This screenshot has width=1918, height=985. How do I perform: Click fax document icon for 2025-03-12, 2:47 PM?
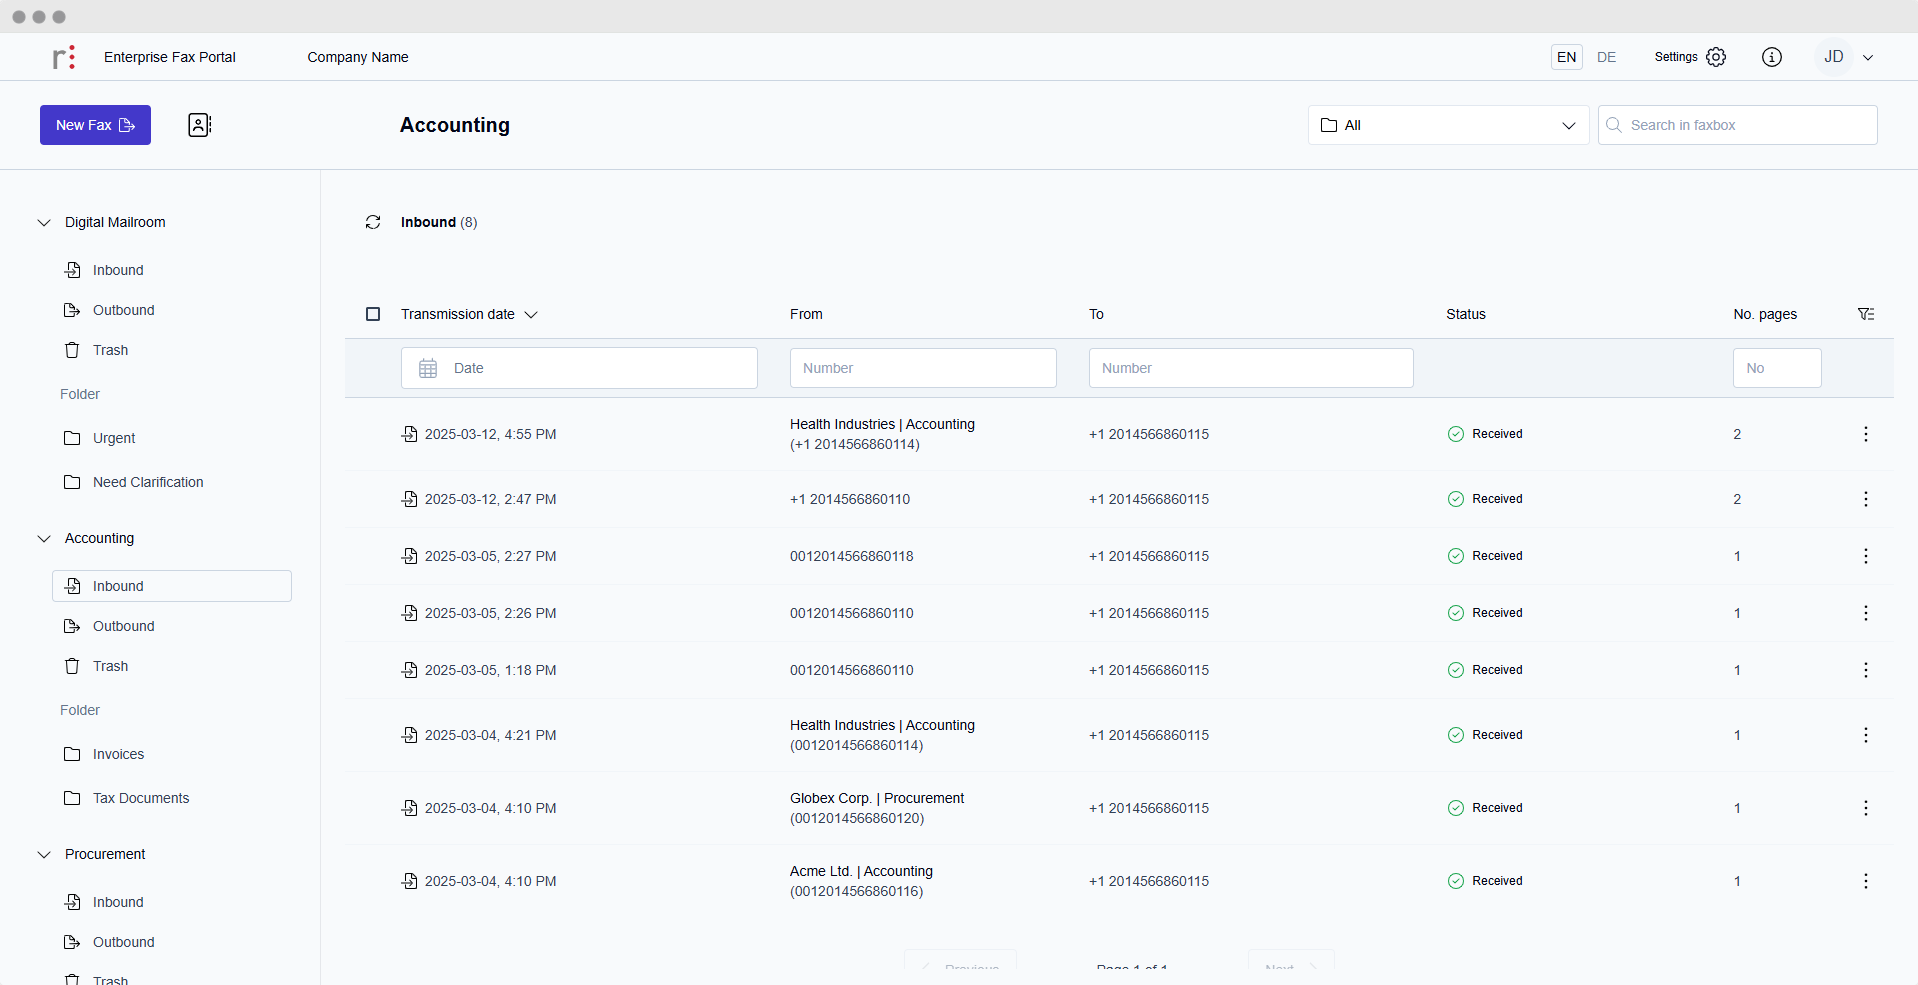tap(410, 499)
